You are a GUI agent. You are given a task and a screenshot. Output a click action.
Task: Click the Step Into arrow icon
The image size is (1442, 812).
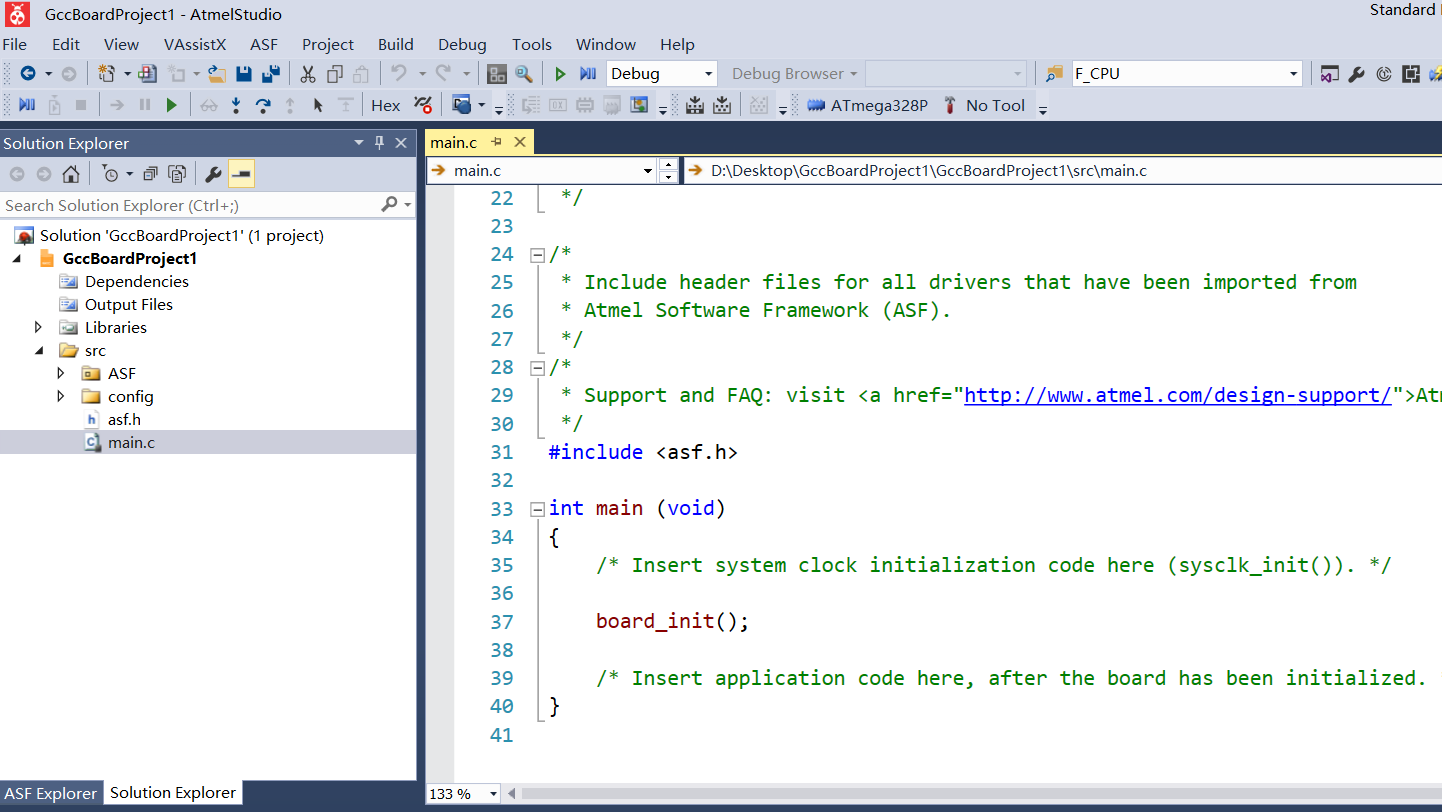pyautogui.click(x=236, y=105)
